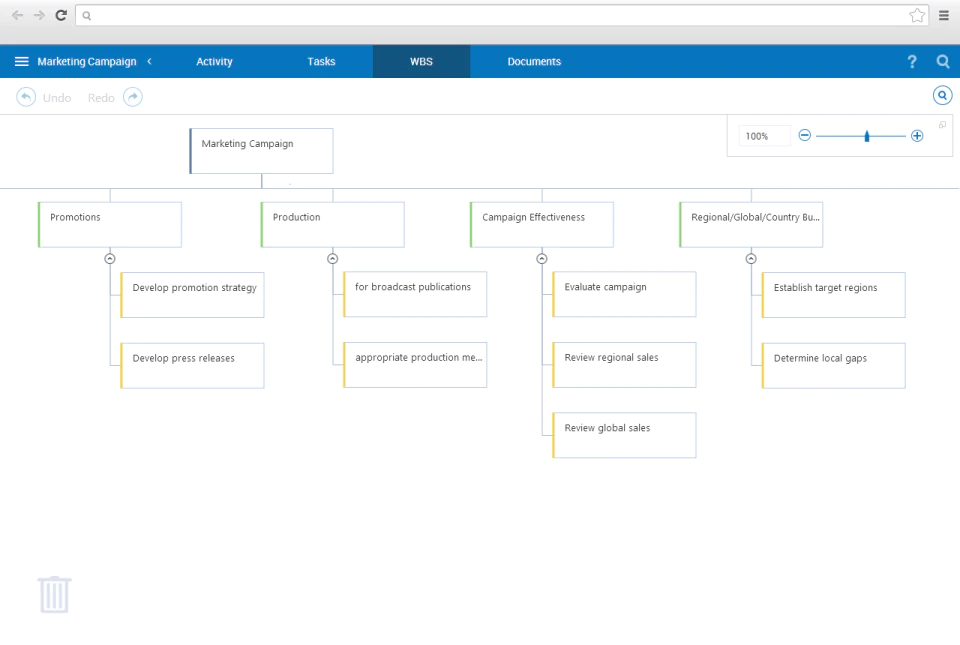The image size is (960, 645).
Task: Select the Campaign Effectiveness node
Action: 542,225
